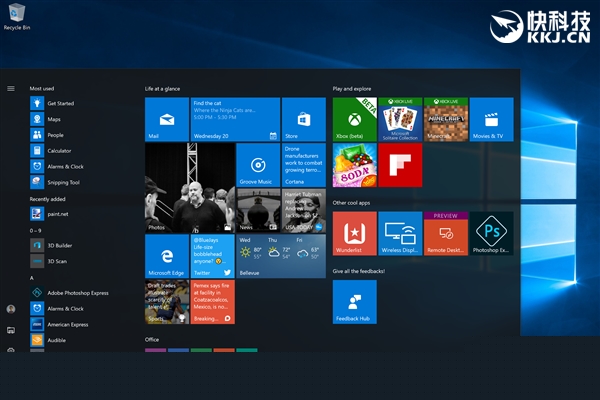This screenshot has height=400, width=600.
Task: Open the Flipboard tile
Action: pos(400,165)
